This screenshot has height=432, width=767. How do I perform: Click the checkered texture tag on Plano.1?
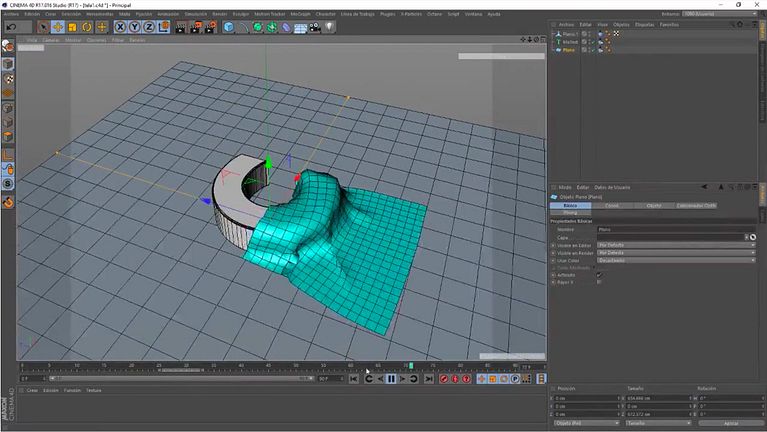616,34
